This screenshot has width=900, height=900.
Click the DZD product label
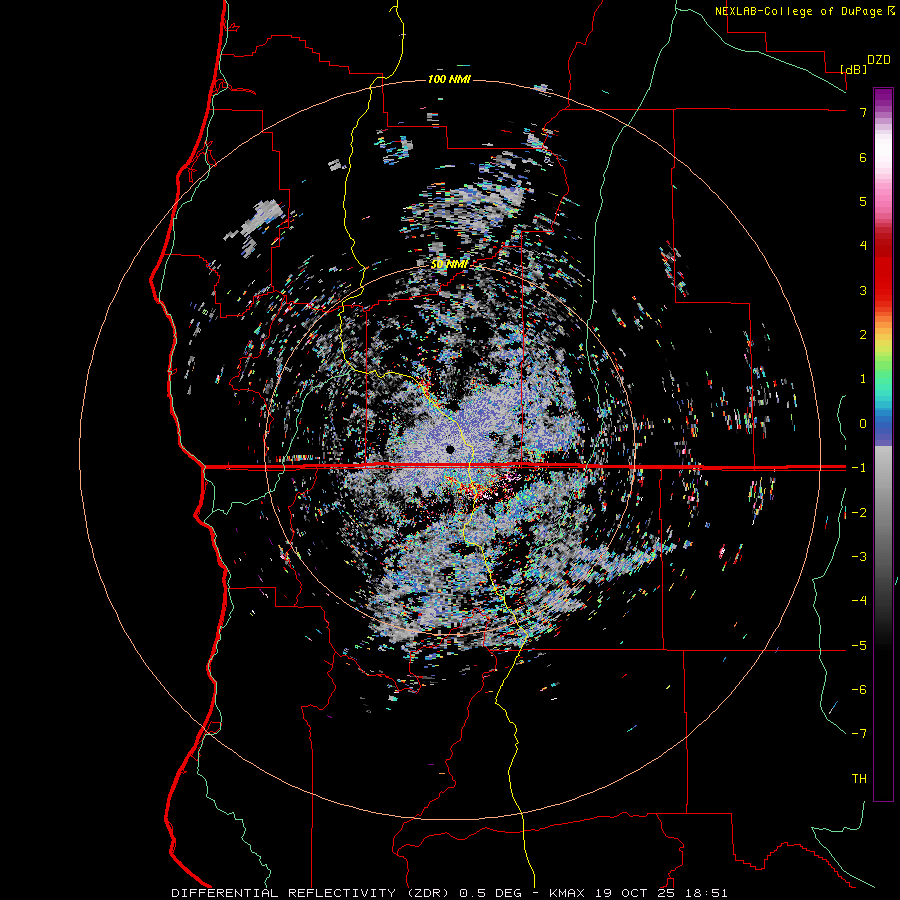click(x=879, y=60)
